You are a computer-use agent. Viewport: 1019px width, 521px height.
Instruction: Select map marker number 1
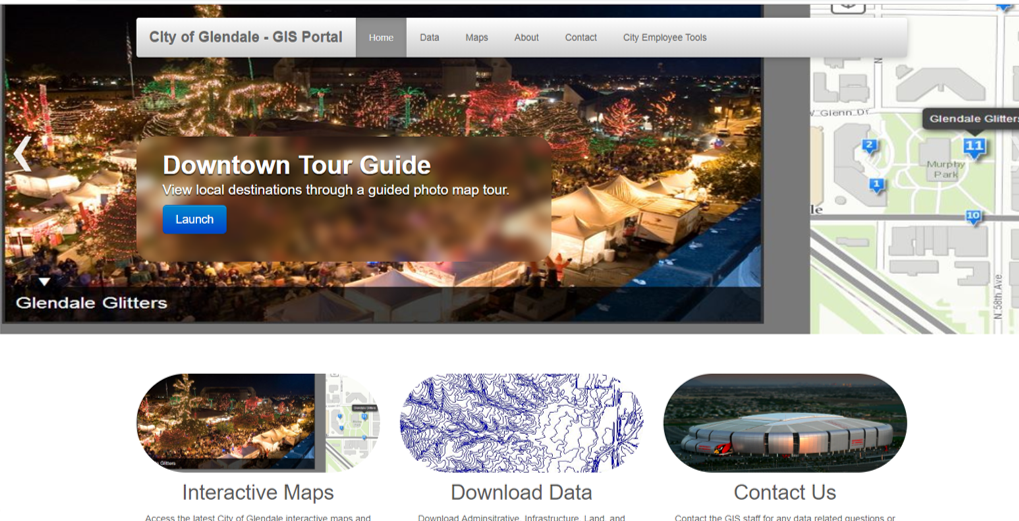click(877, 186)
